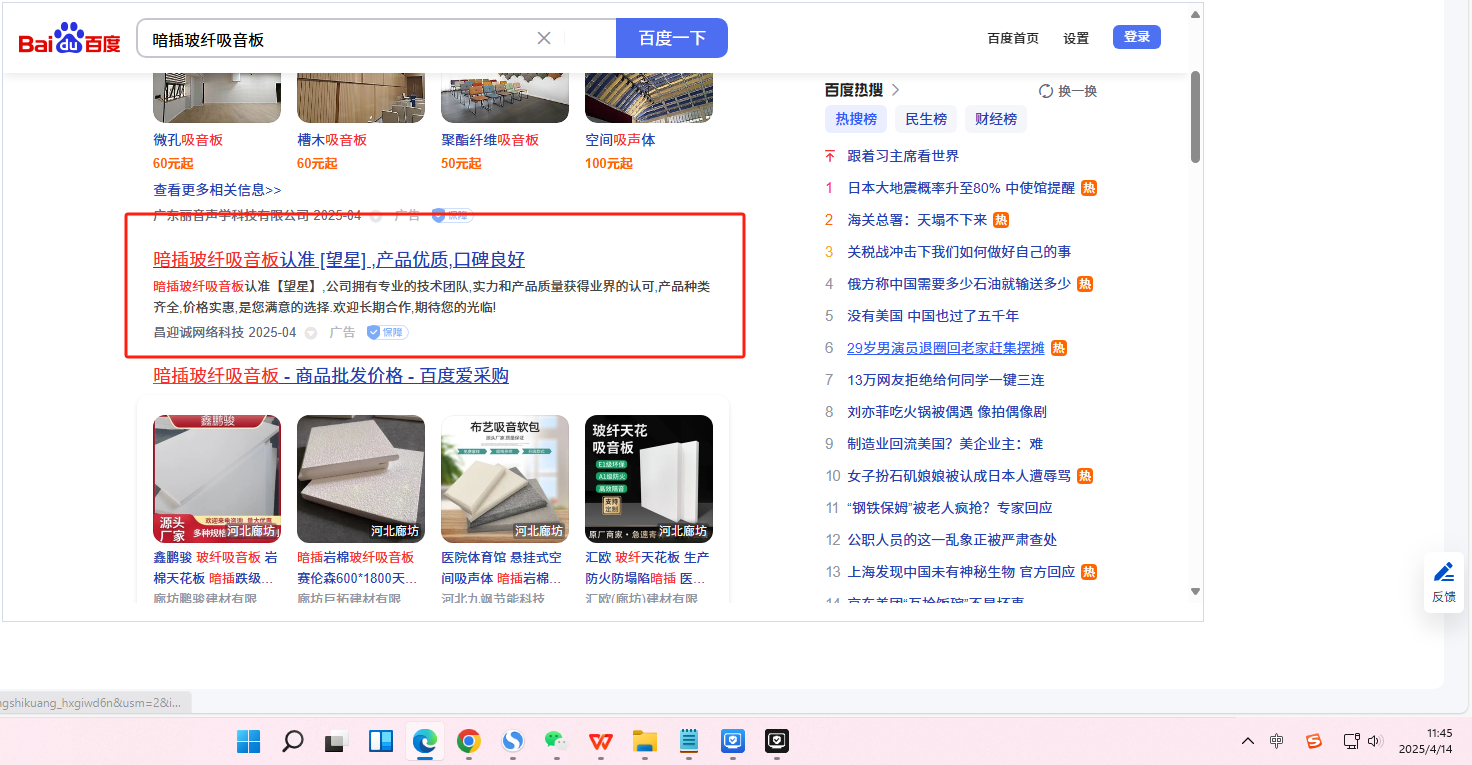This screenshot has height=765, width=1472.
Task: Click the page scrollbar's up arrow
Action: (x=1195, y=14)
